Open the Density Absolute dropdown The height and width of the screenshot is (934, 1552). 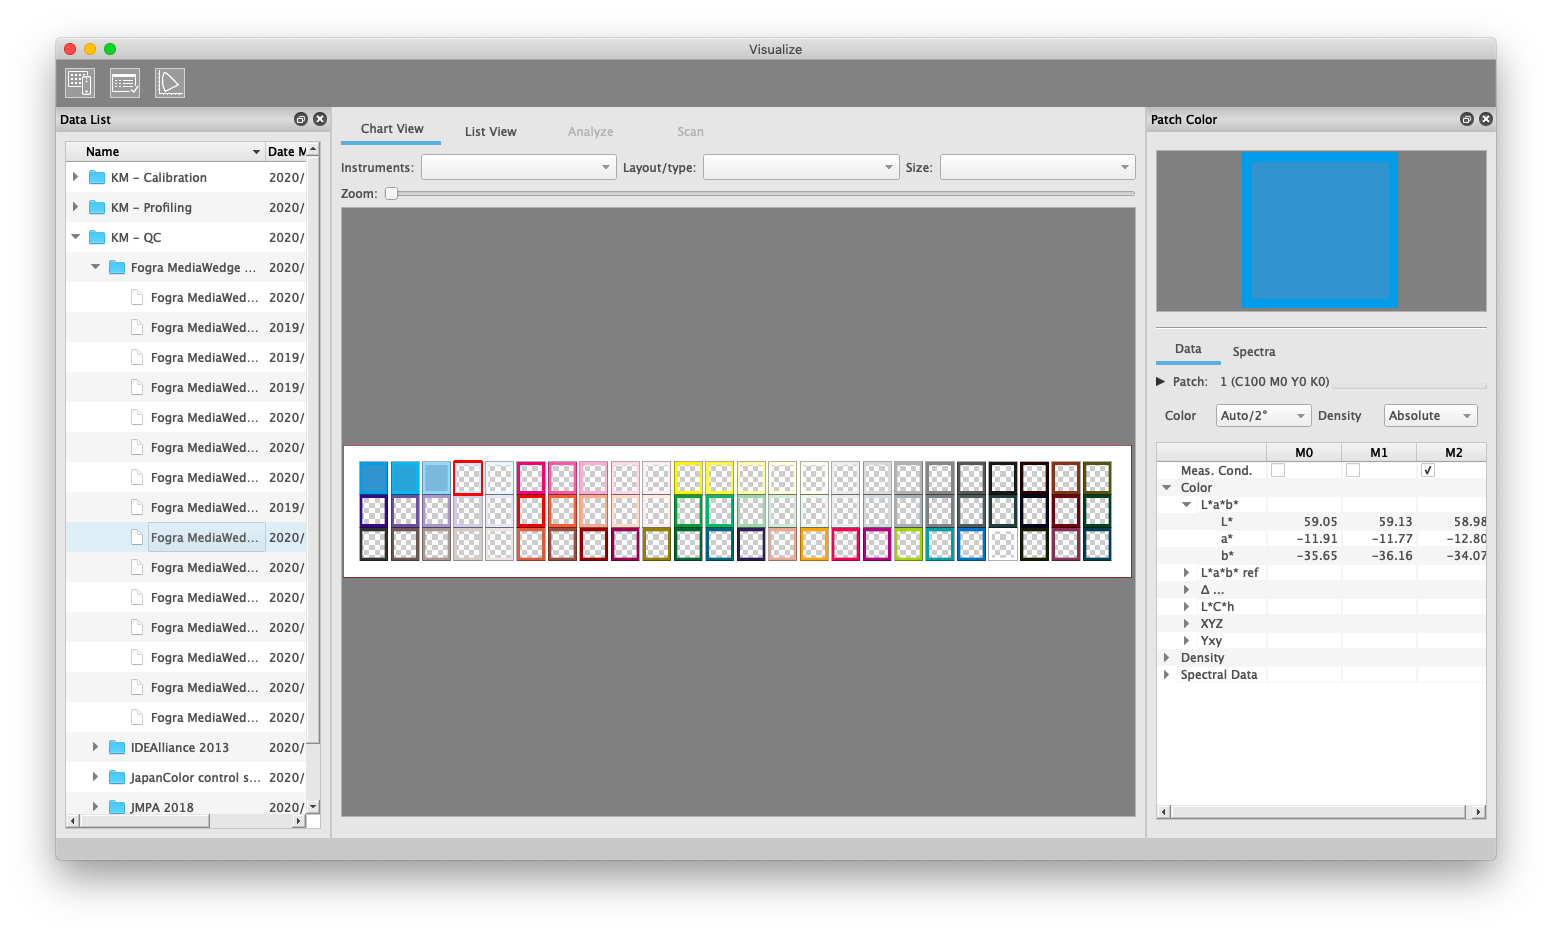pos(1430,416)
